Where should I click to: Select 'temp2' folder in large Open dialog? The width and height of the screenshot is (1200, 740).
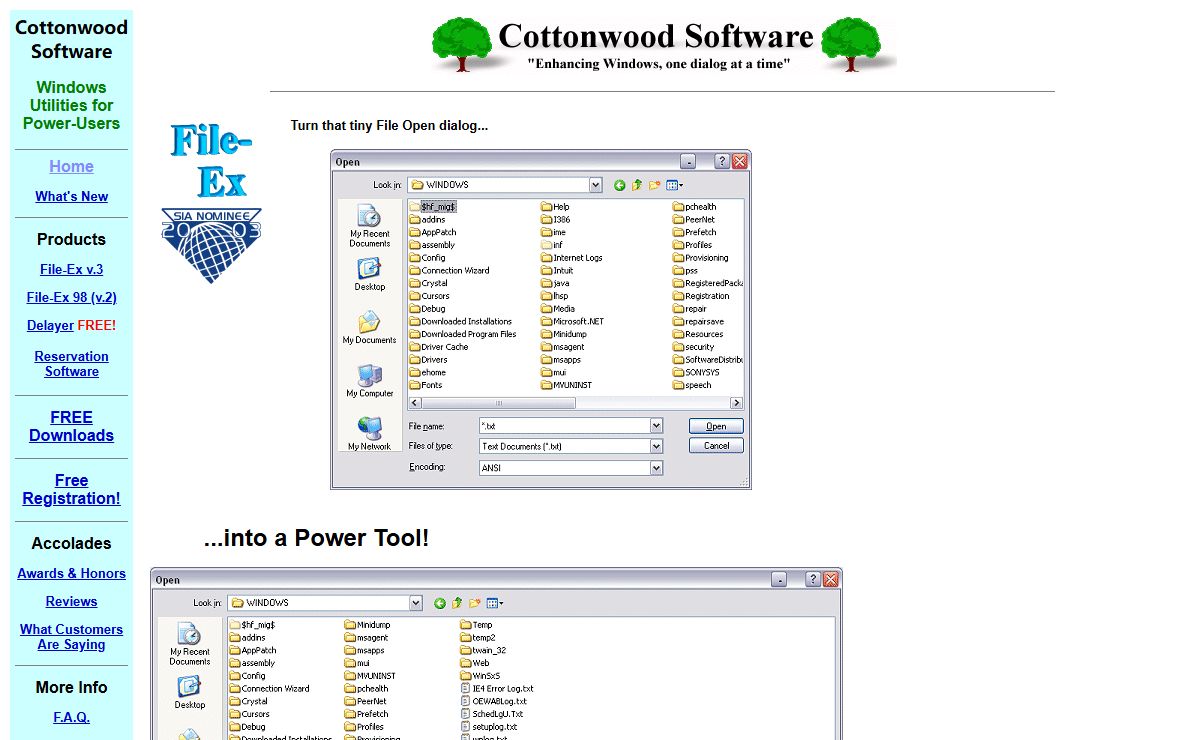(x=478, y=637)
